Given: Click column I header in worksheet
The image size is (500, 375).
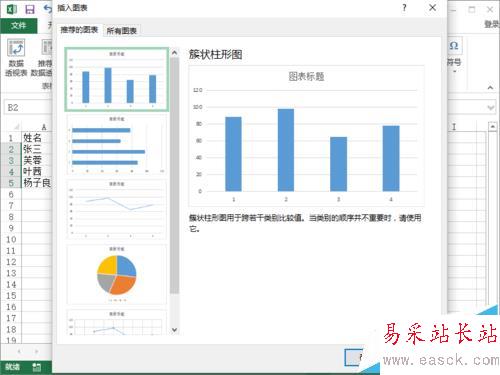Looking at the screenshot, I should coord(454,127).
